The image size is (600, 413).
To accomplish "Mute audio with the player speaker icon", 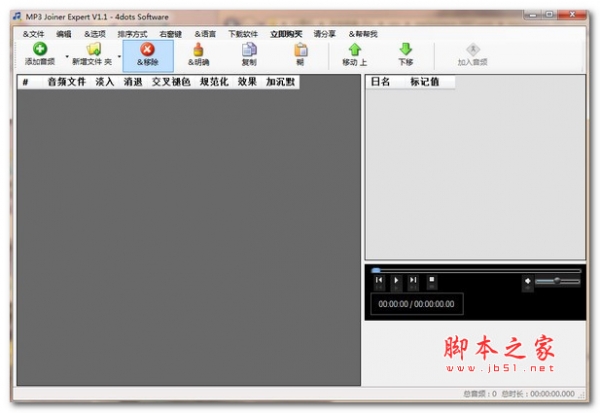I will 528,282.
